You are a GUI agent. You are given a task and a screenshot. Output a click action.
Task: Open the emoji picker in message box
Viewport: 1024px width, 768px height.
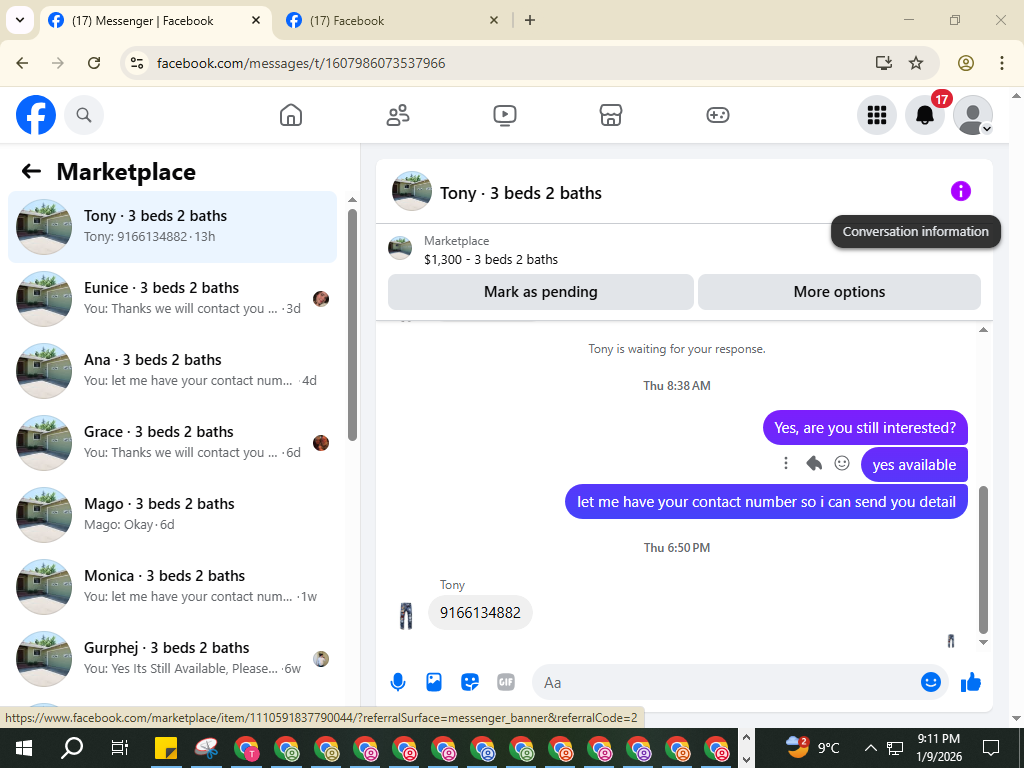pos(931,682)
